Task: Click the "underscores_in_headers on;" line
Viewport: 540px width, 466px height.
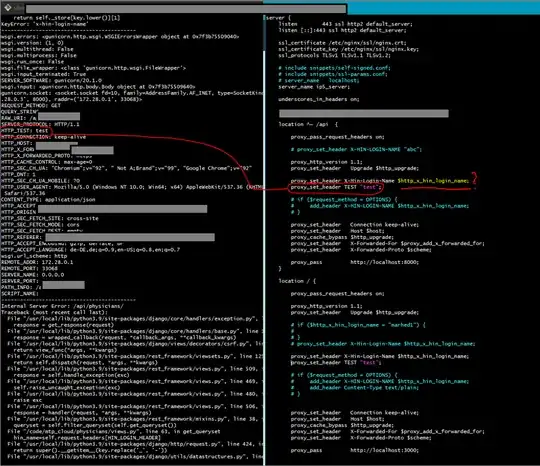Action: 319,99
